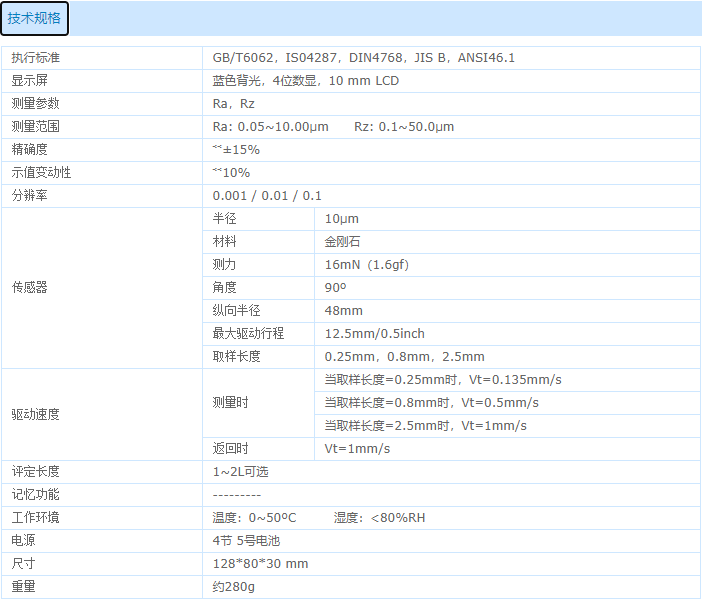Click the 最大驱动行程 label
Image resolution: width=705 pixels, height=603 pixels.
pyautogui.click(x=248, y=334)
